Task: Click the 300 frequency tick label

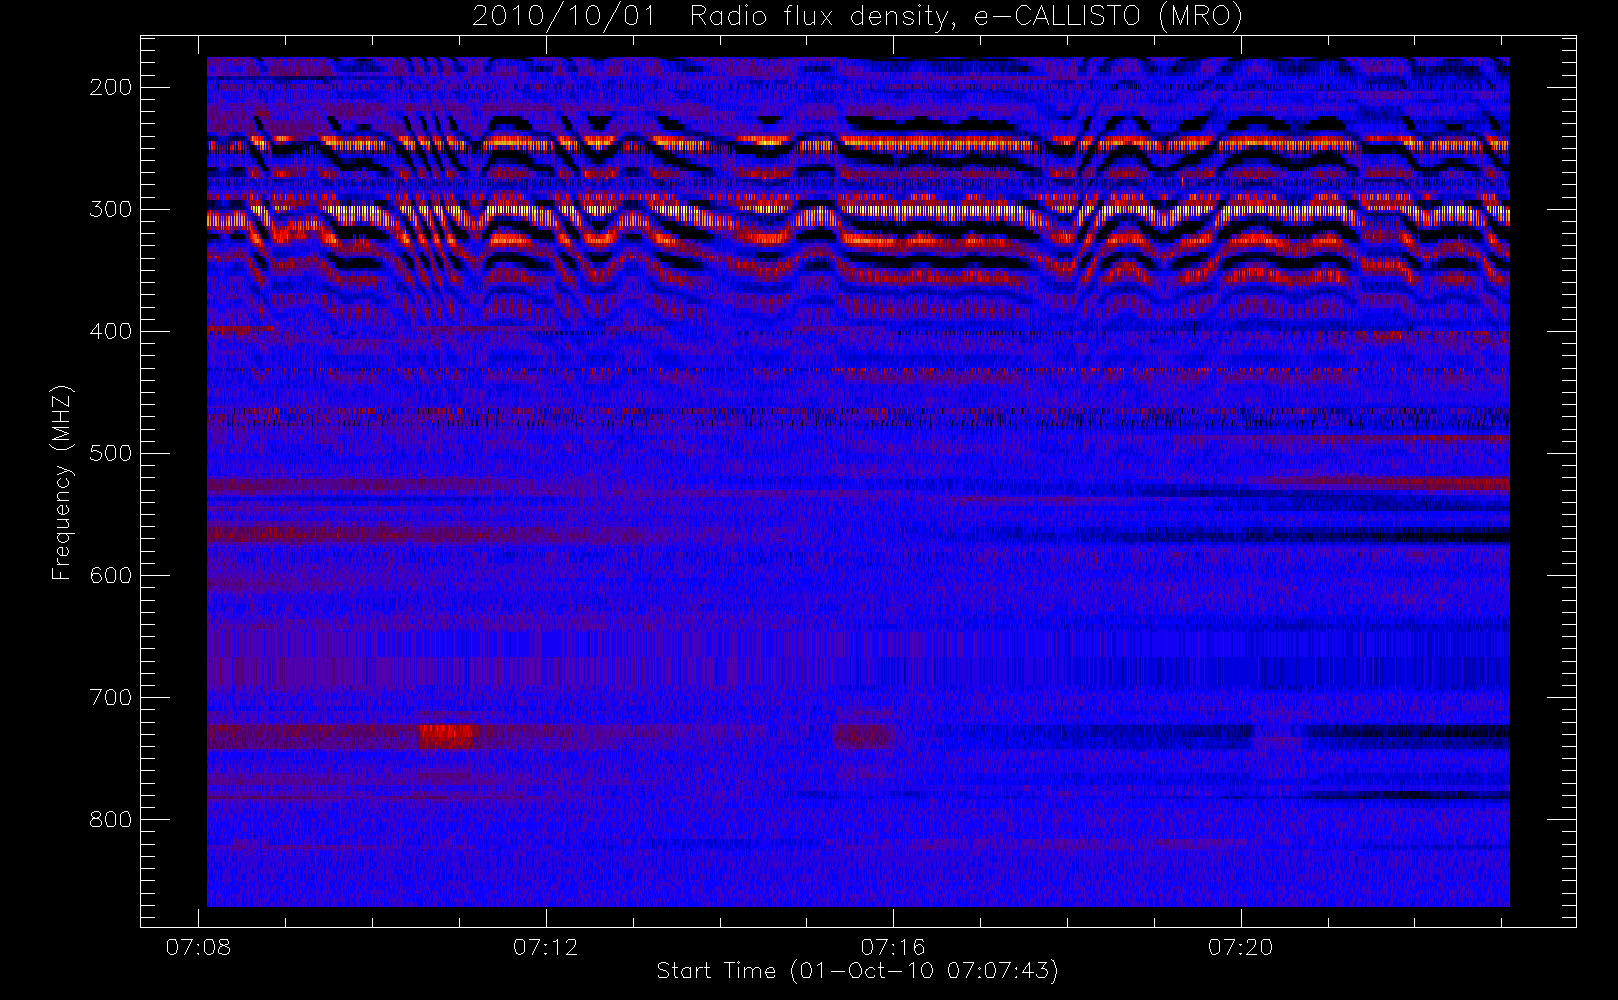Action: pos(111,209)
